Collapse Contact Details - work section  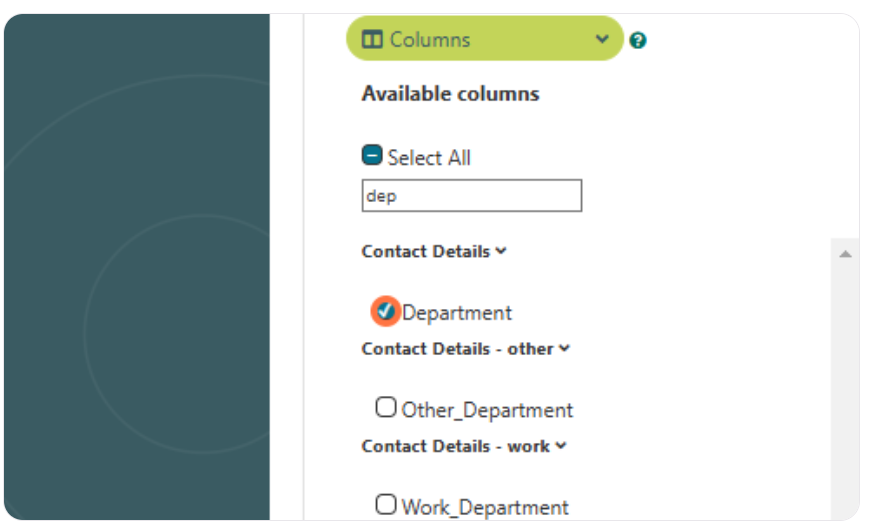[561, 446]
